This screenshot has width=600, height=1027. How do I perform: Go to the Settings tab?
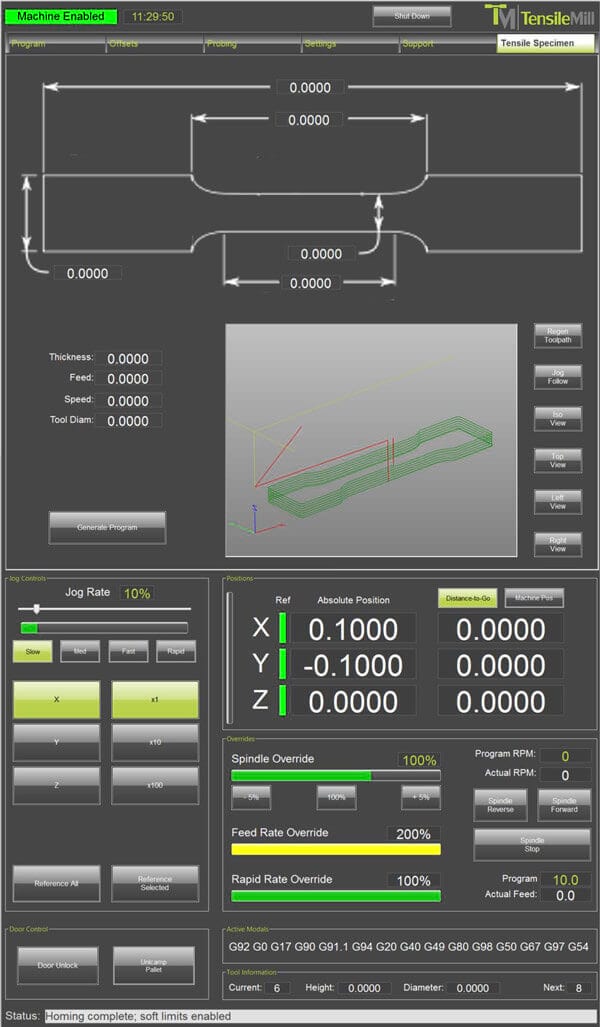[350, 44]
